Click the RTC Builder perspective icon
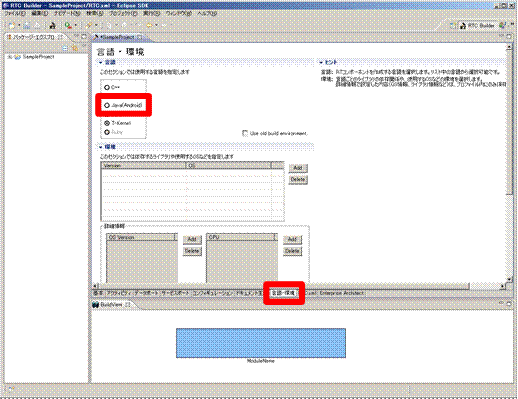The image size is (518, 399). [x=462, y=26]
